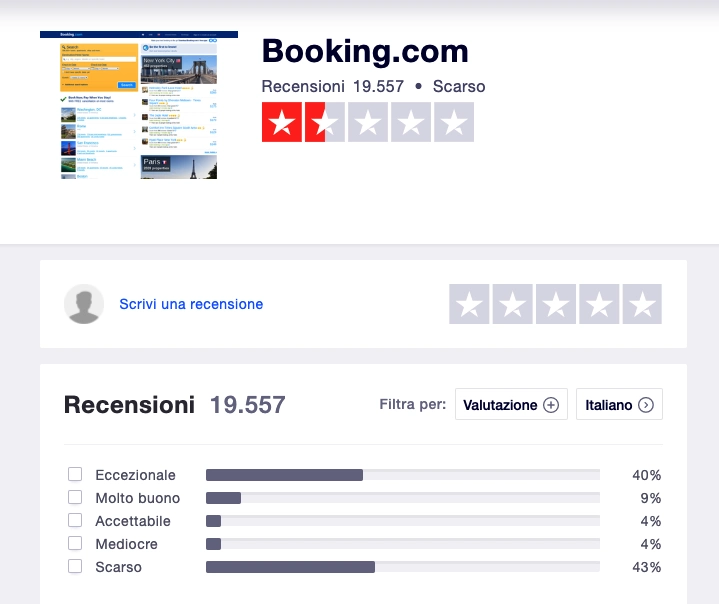Check the Mediocre filter checkbox
Screen dimensions: 719x604
click(x=75, y=543)
